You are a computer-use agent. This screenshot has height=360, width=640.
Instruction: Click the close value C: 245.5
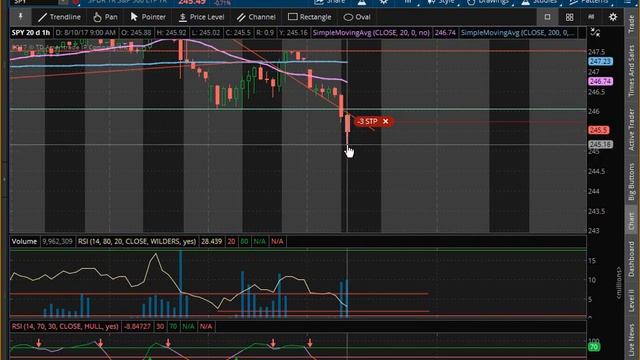tap(238, 32)
